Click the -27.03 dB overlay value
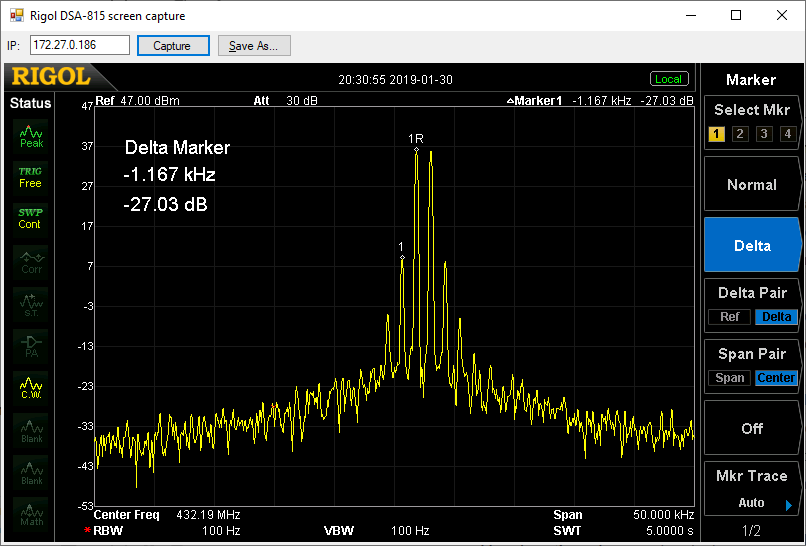The width and height of the screenshot is (806, 546). (165, 205)
